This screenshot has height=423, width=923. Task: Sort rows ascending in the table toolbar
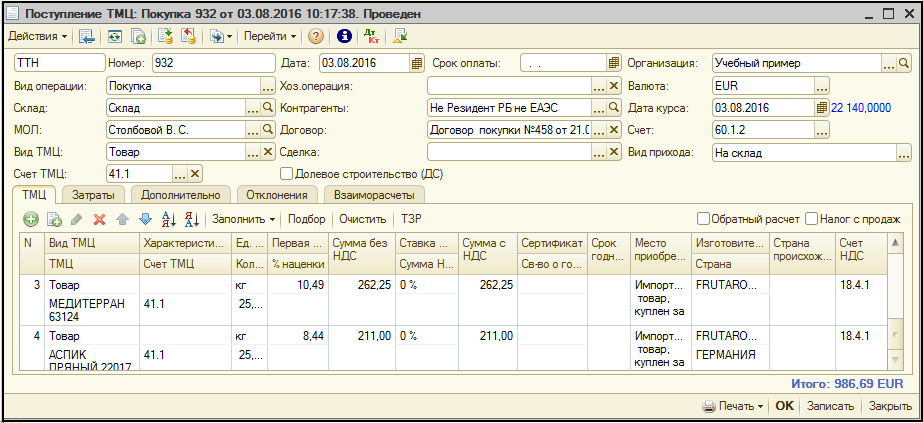(167, 218)
